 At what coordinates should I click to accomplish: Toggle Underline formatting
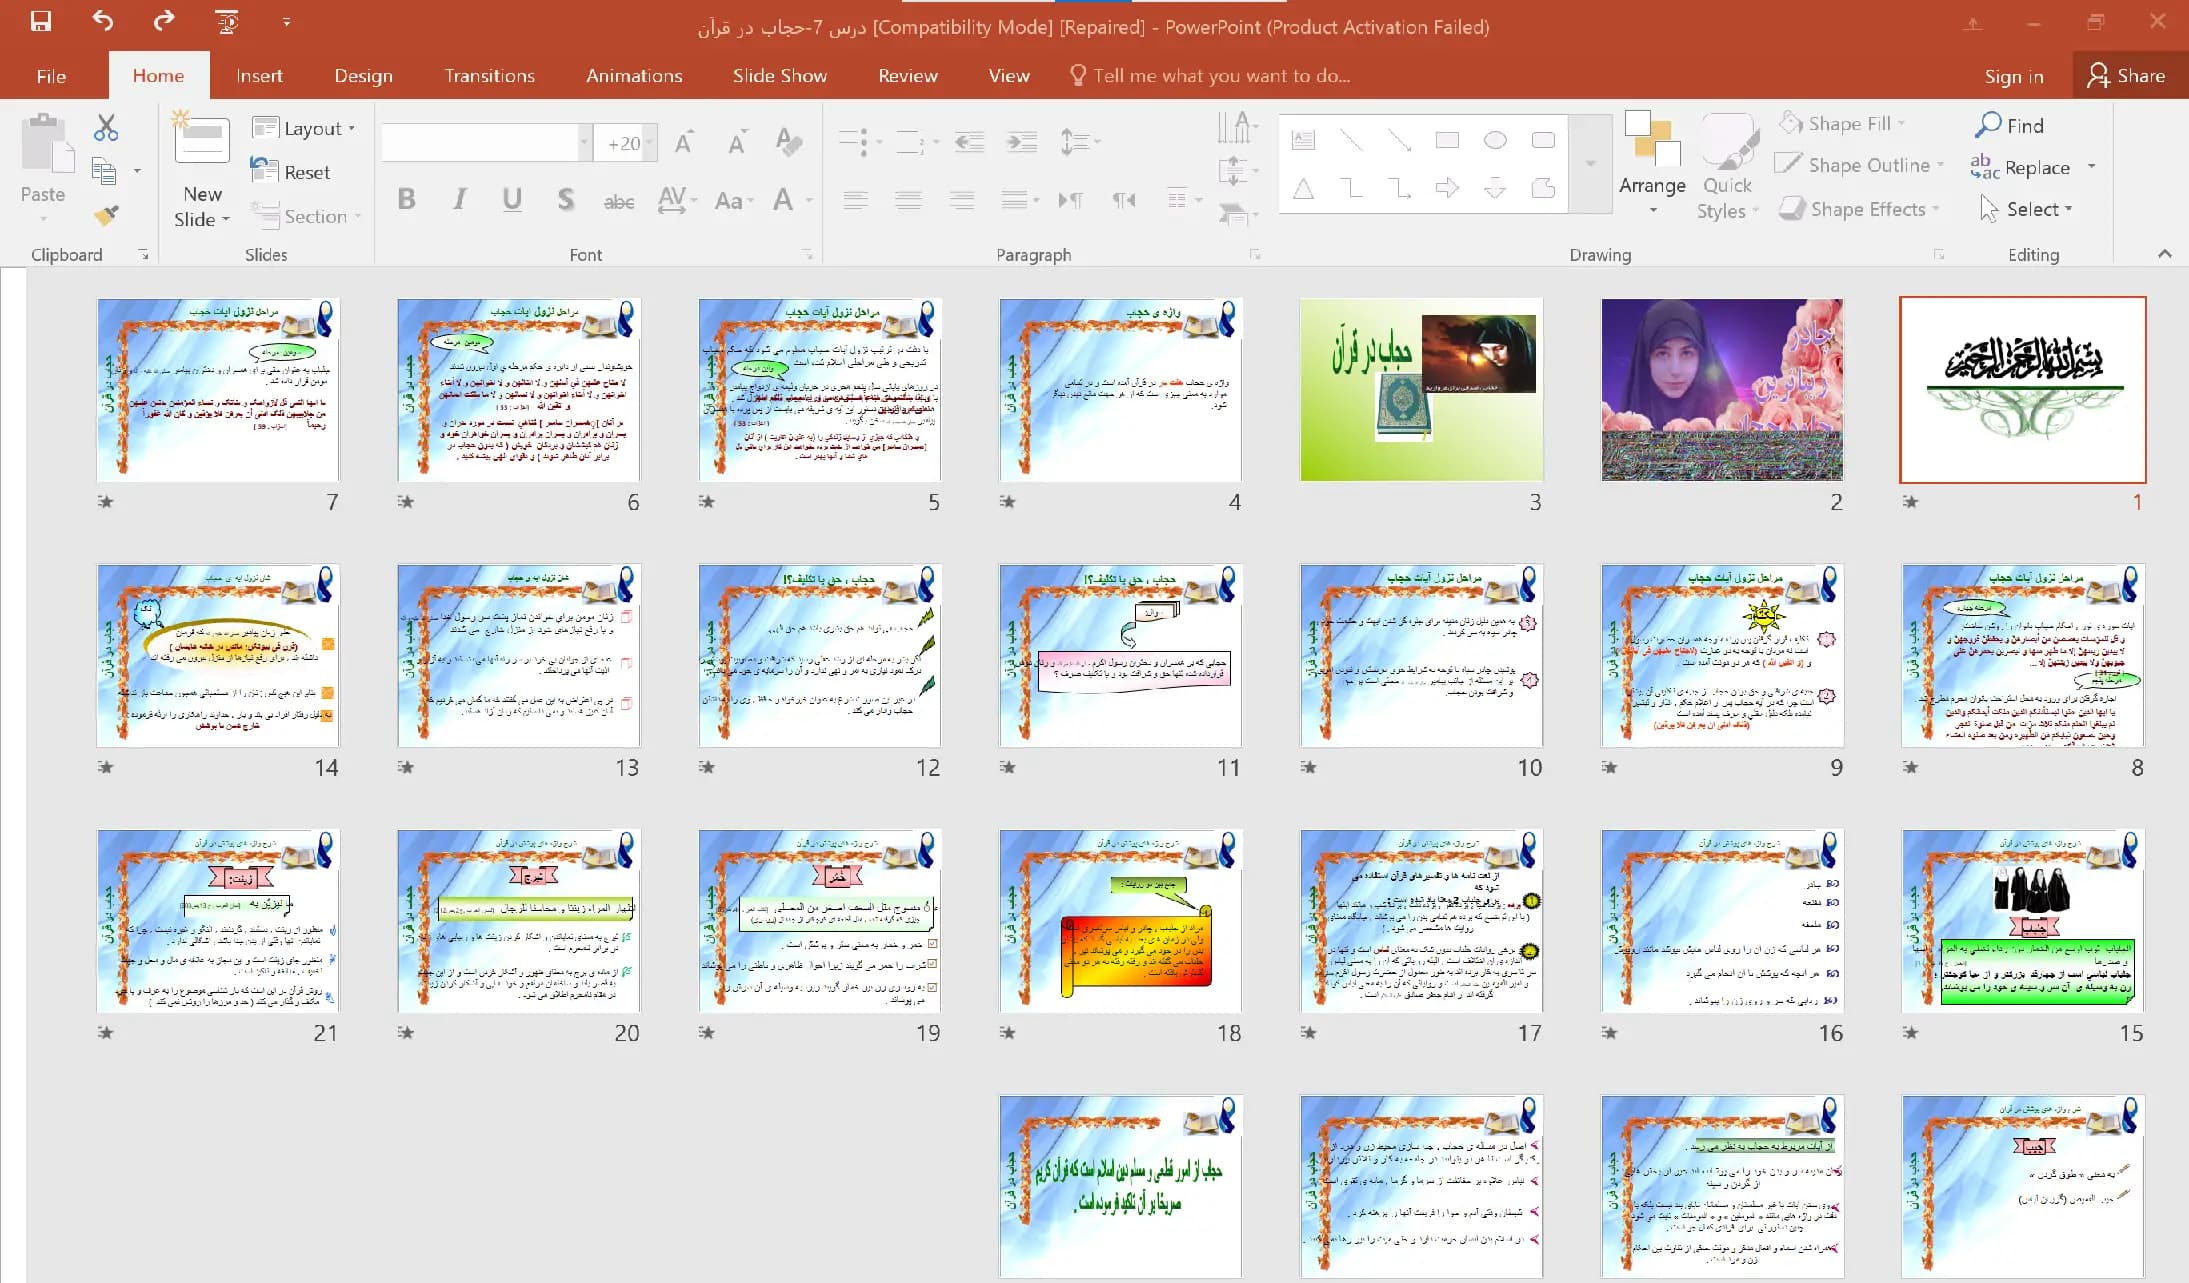pos(512,199)
